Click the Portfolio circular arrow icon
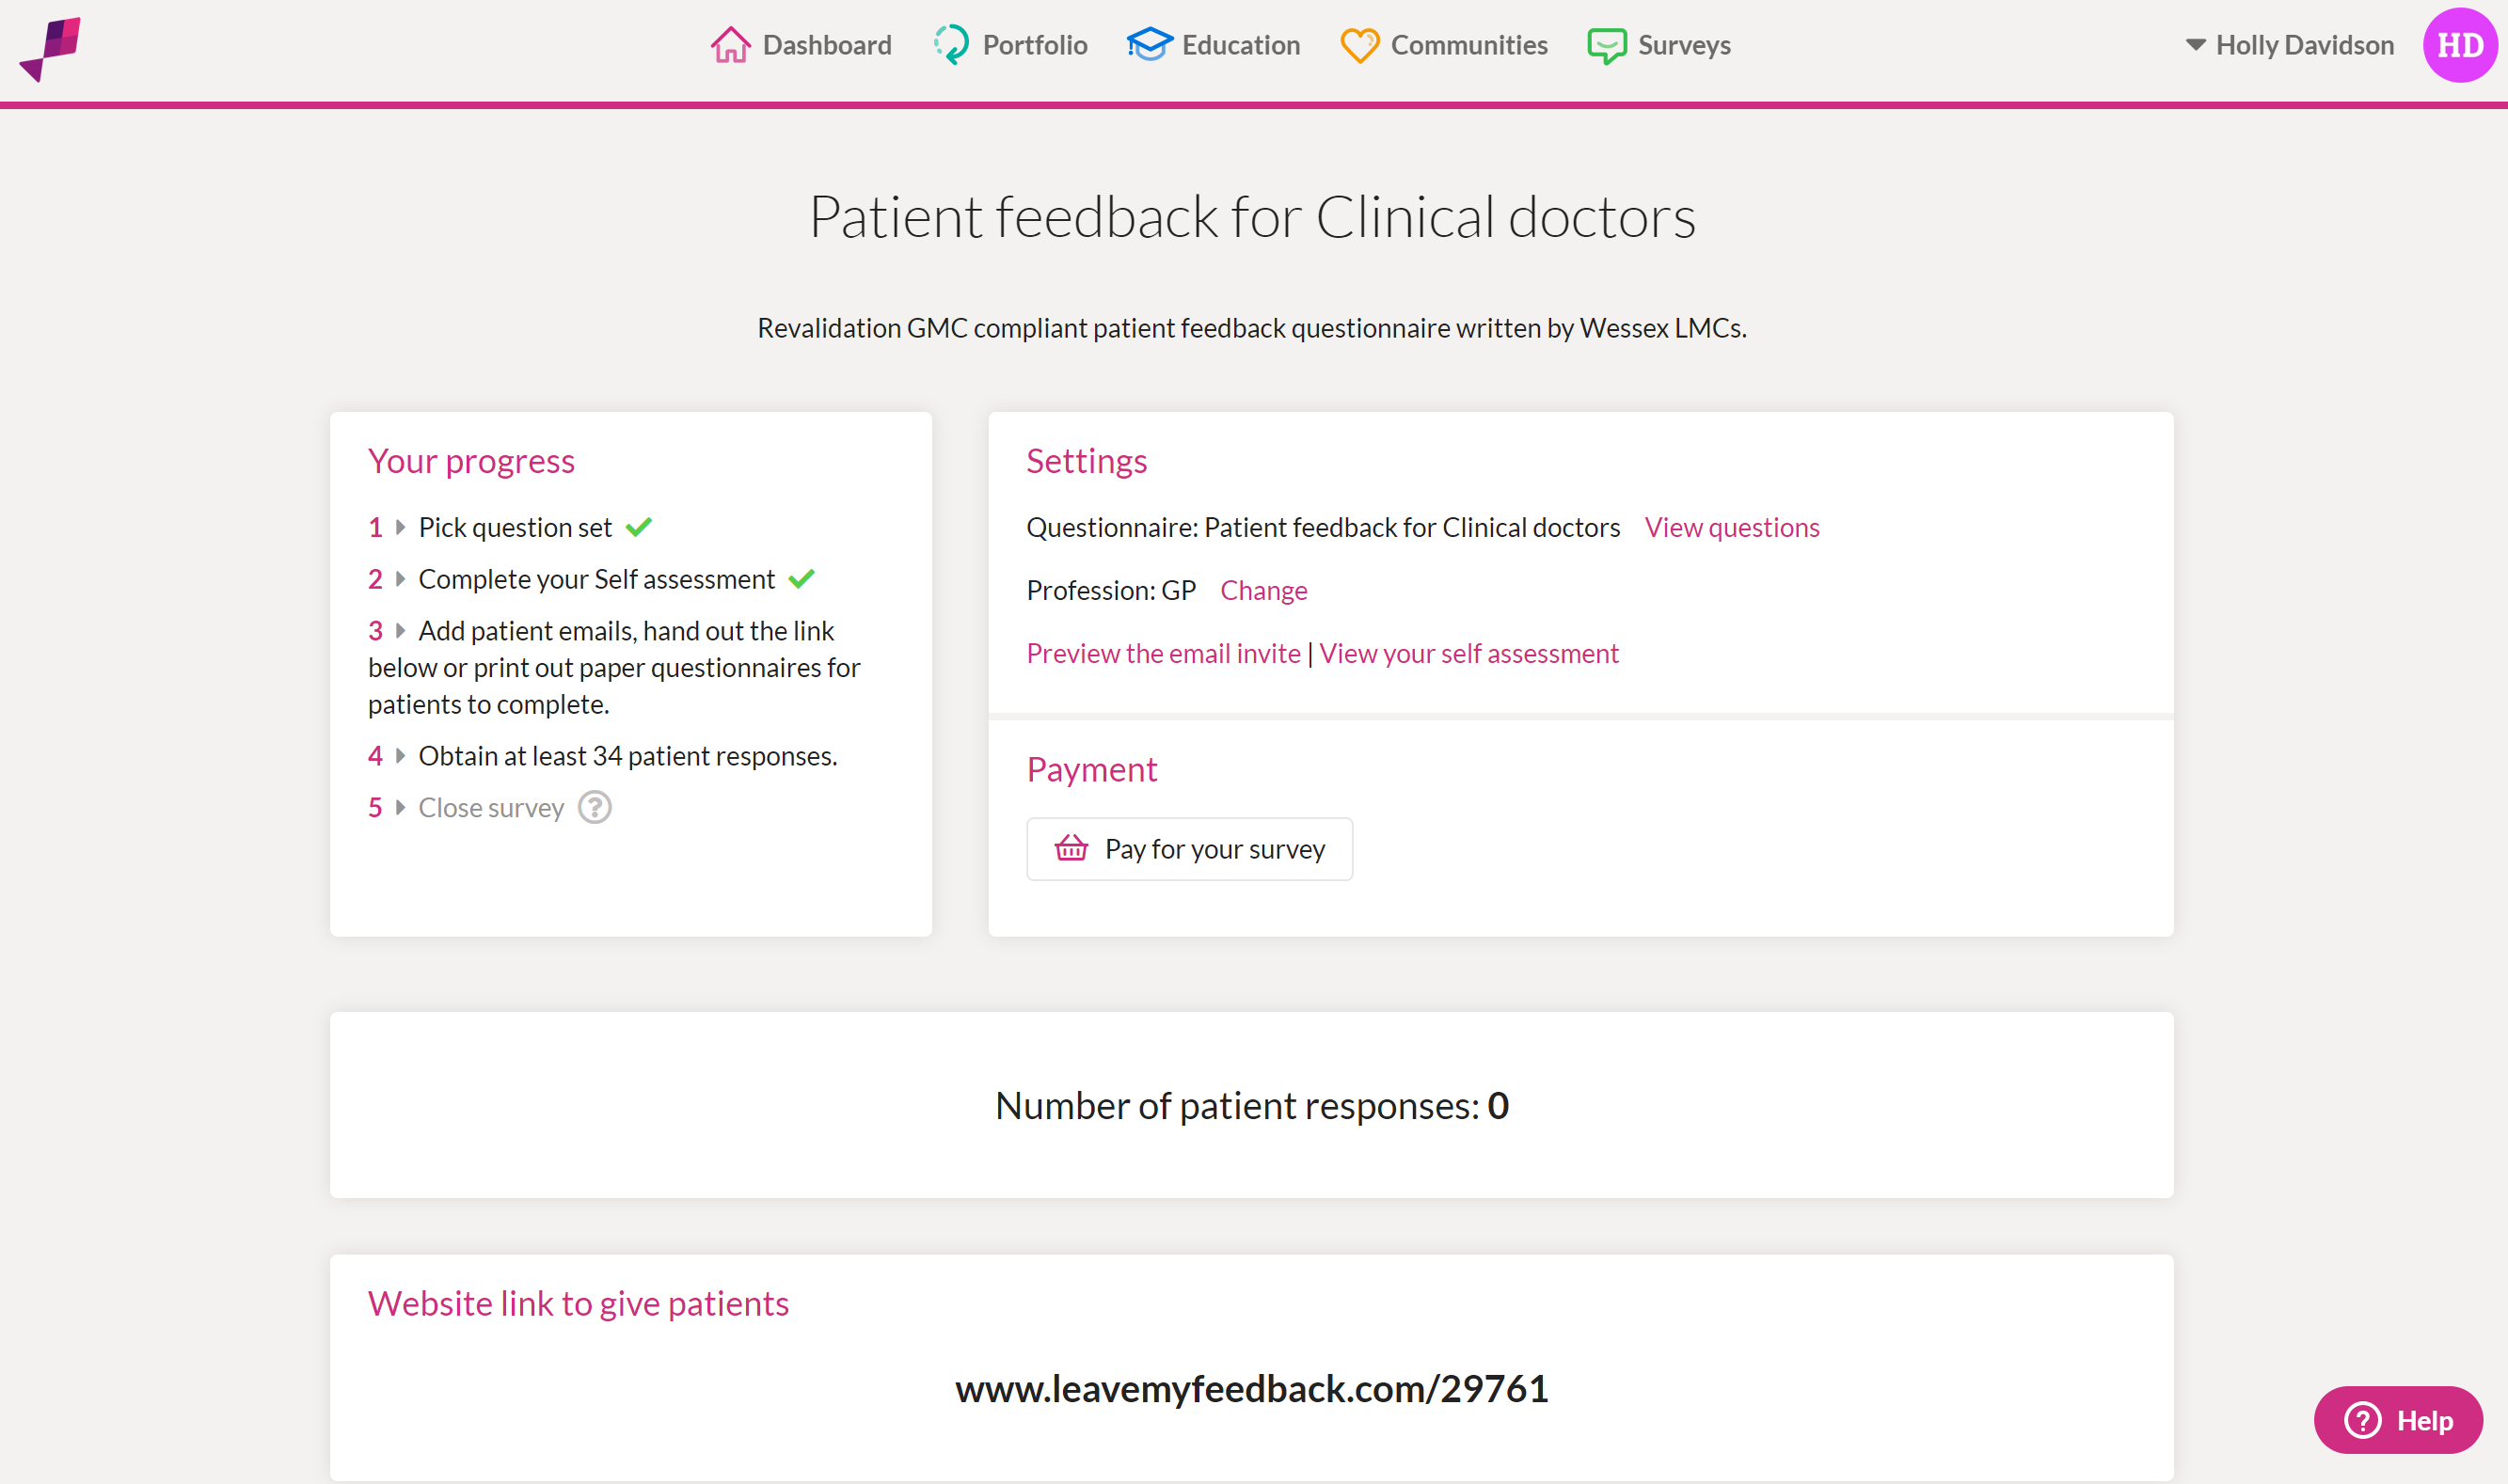The width and height of the screenshot is (2508, 1484). click(951, 45)
